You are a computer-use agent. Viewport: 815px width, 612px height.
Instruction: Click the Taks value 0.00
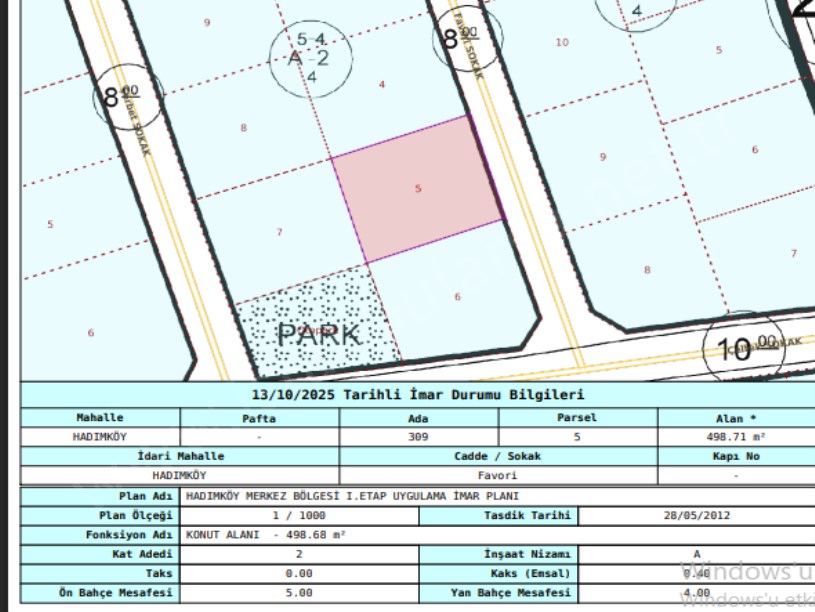(x=298, y=573)
